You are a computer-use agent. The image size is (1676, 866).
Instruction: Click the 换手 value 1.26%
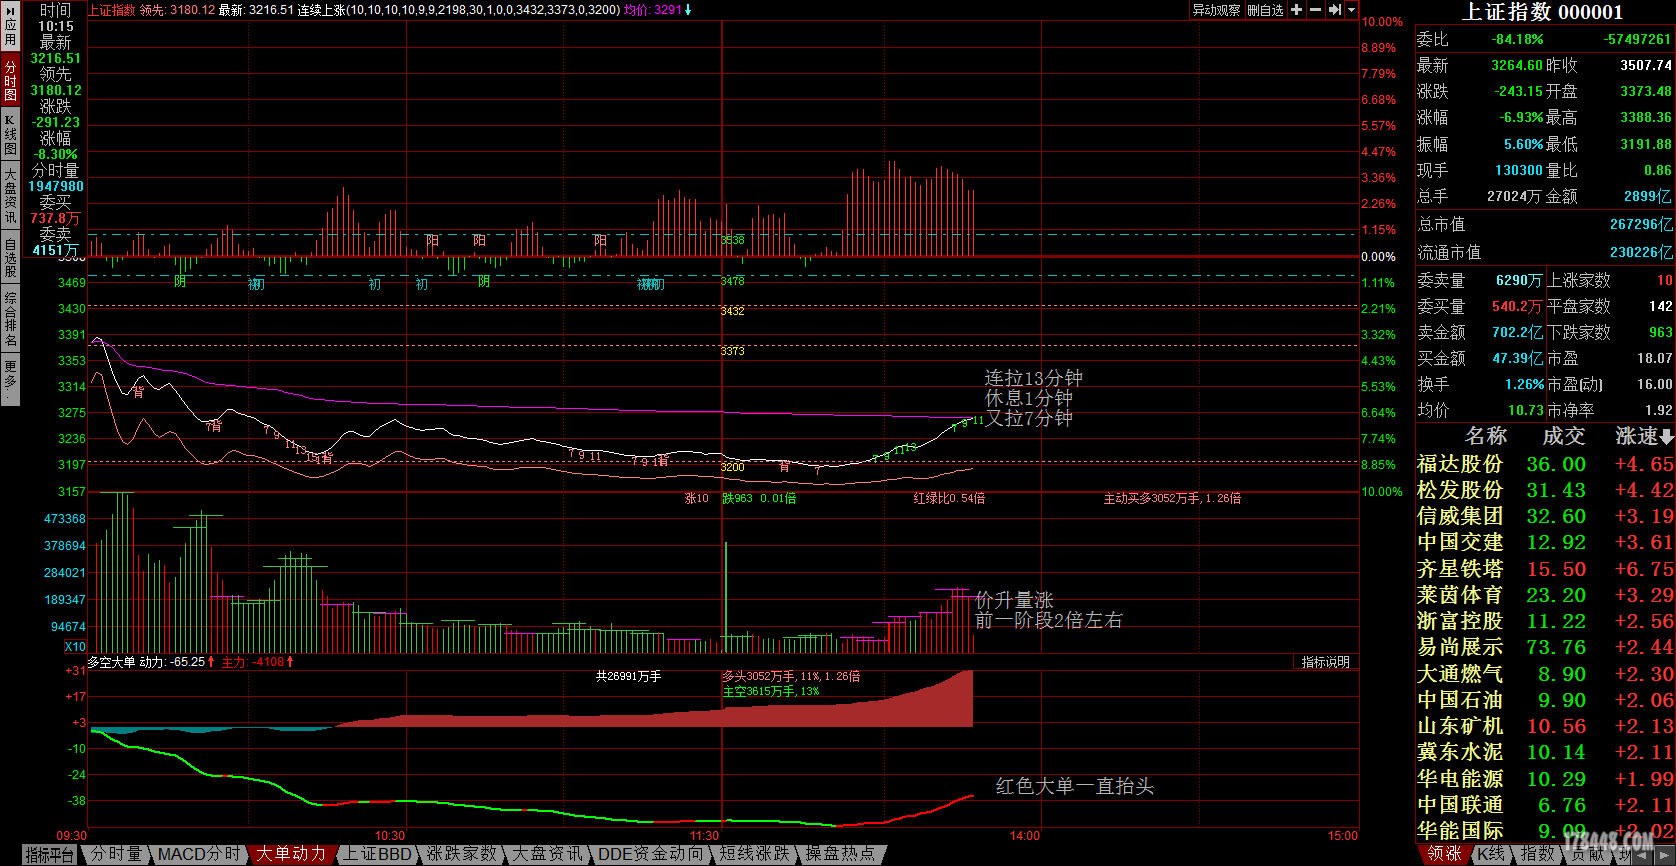[x=1524, y=384]
